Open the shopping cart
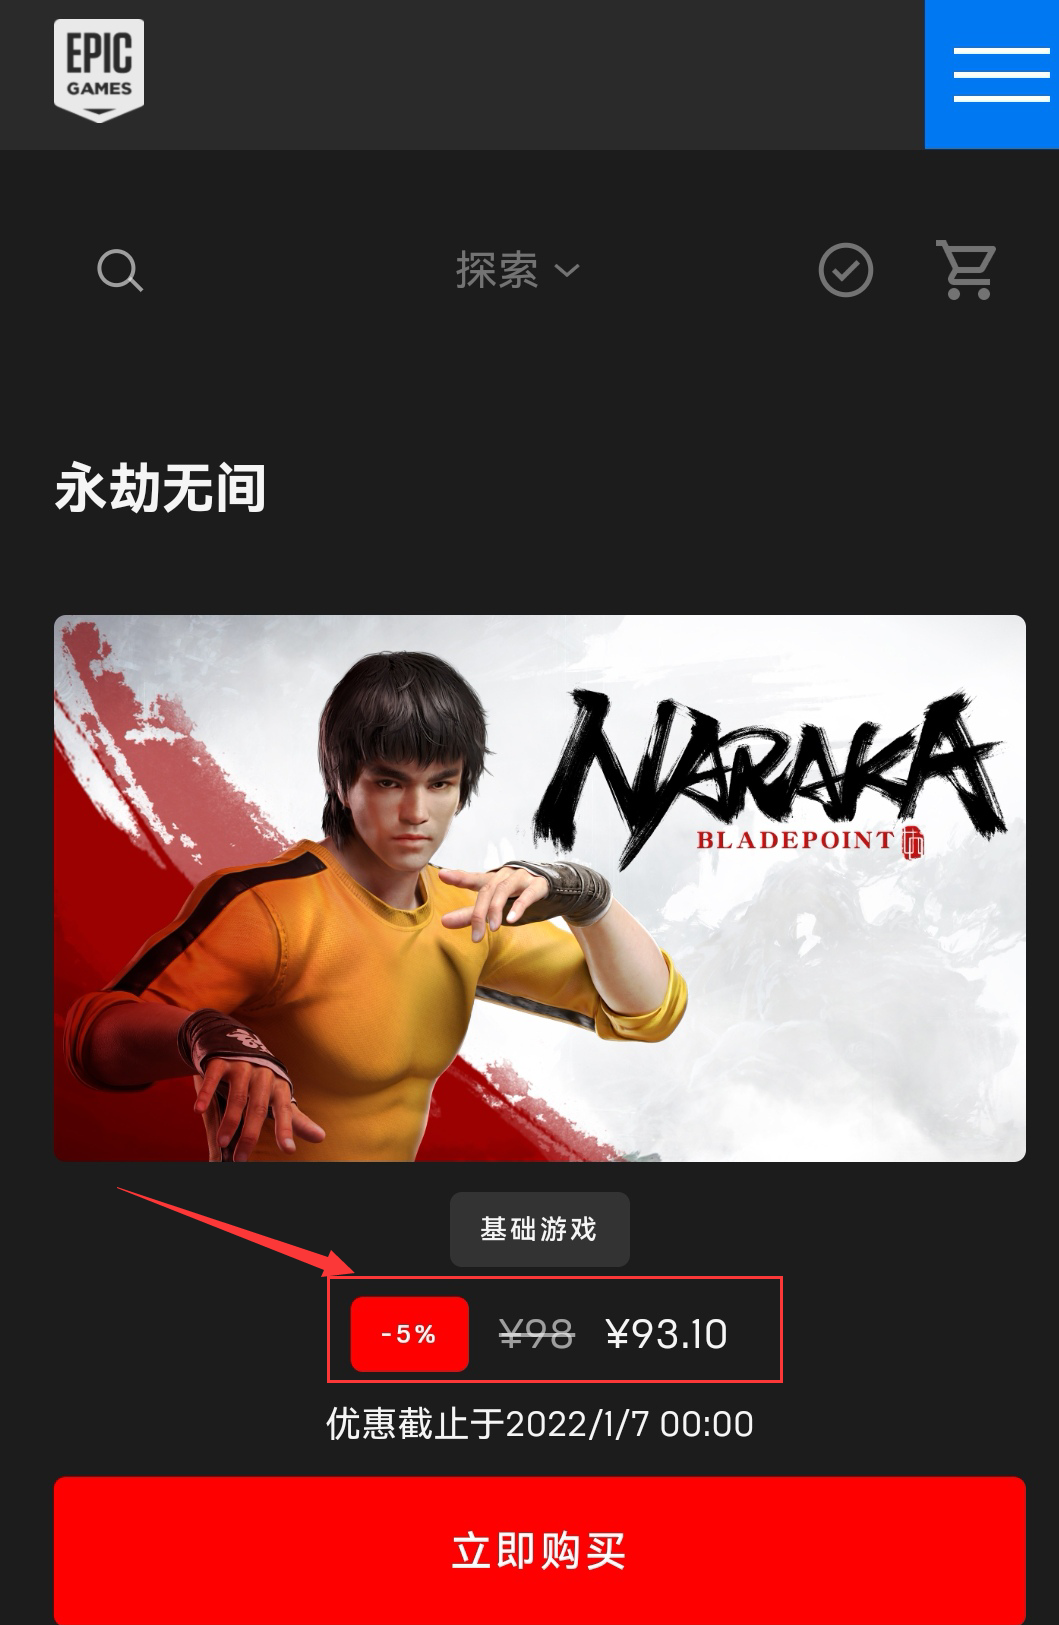This screenshot has height=1625, width=1059. [966, 269]
